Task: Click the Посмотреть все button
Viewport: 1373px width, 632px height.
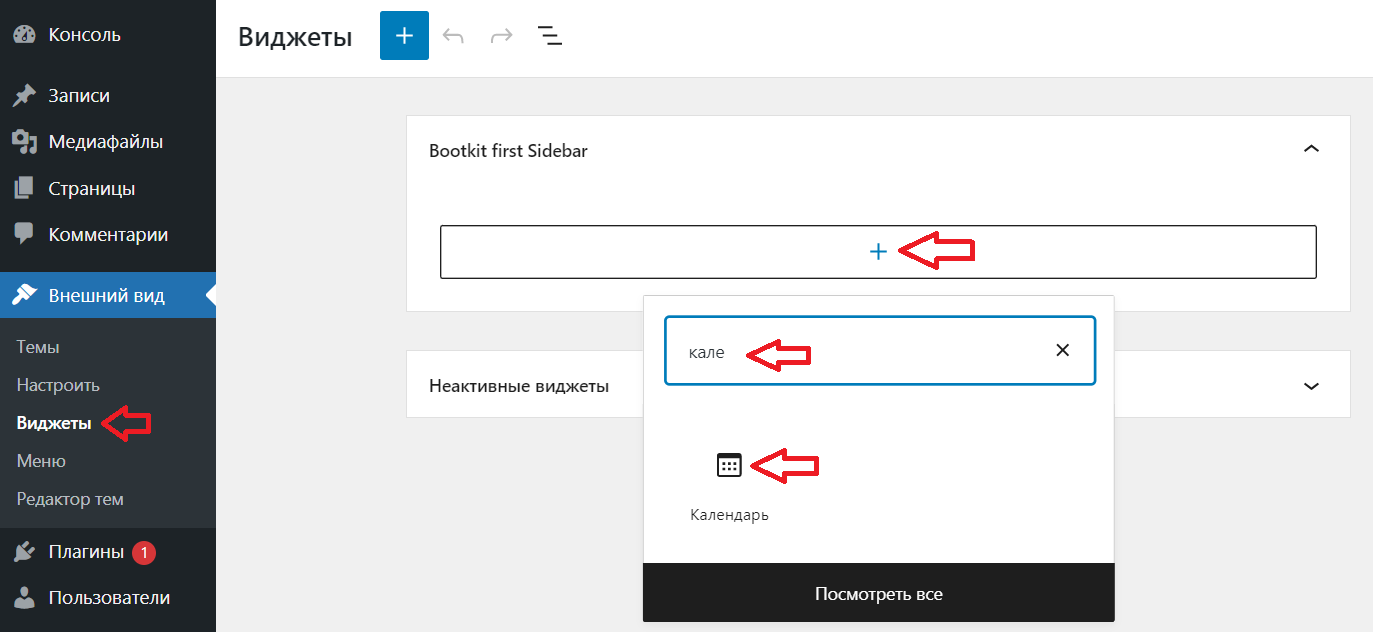Action: 878,593
